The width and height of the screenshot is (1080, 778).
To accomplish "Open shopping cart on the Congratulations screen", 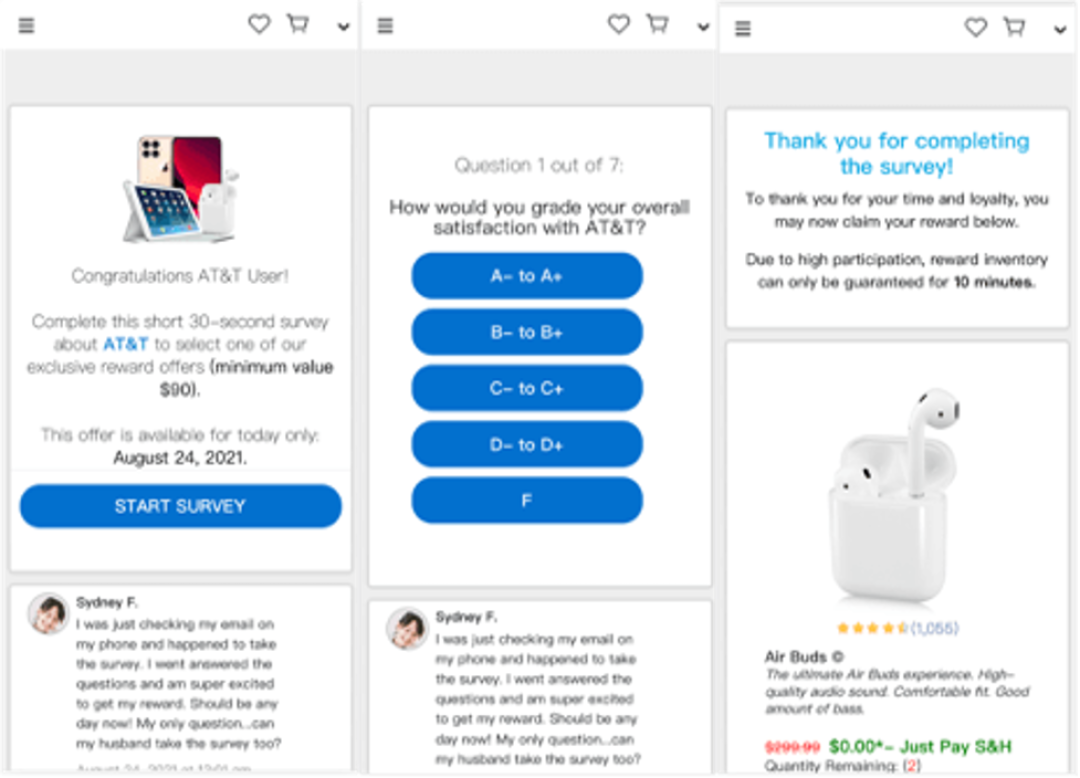I will [x=298, y=25].
